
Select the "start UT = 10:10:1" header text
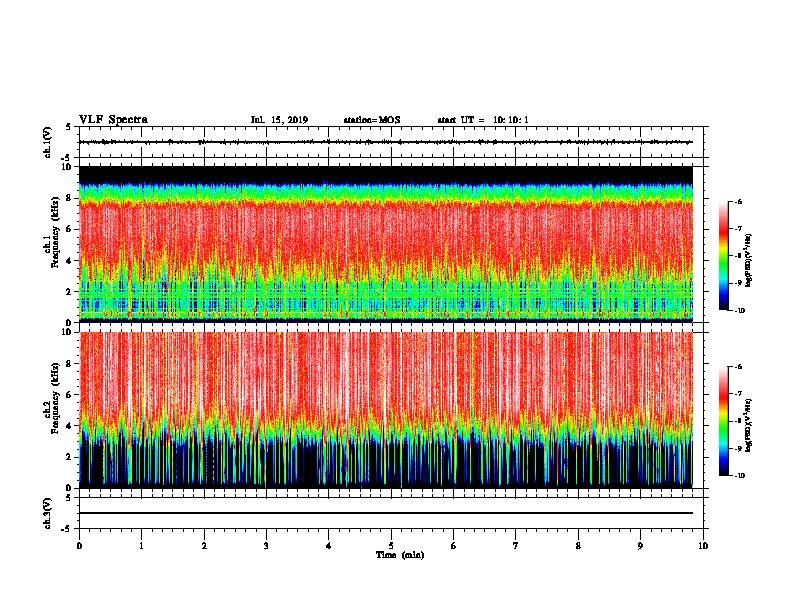click(x=483, y=120)
